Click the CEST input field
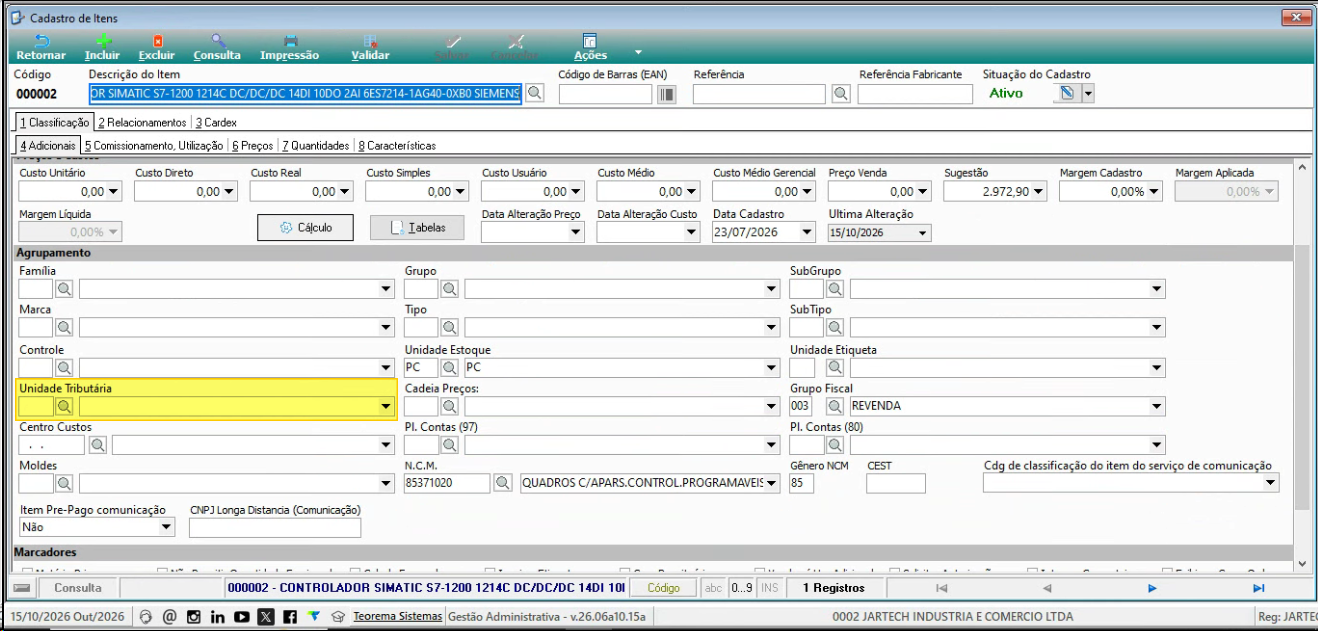Viewport: 1318px width, 631px height. pos(896,484)
